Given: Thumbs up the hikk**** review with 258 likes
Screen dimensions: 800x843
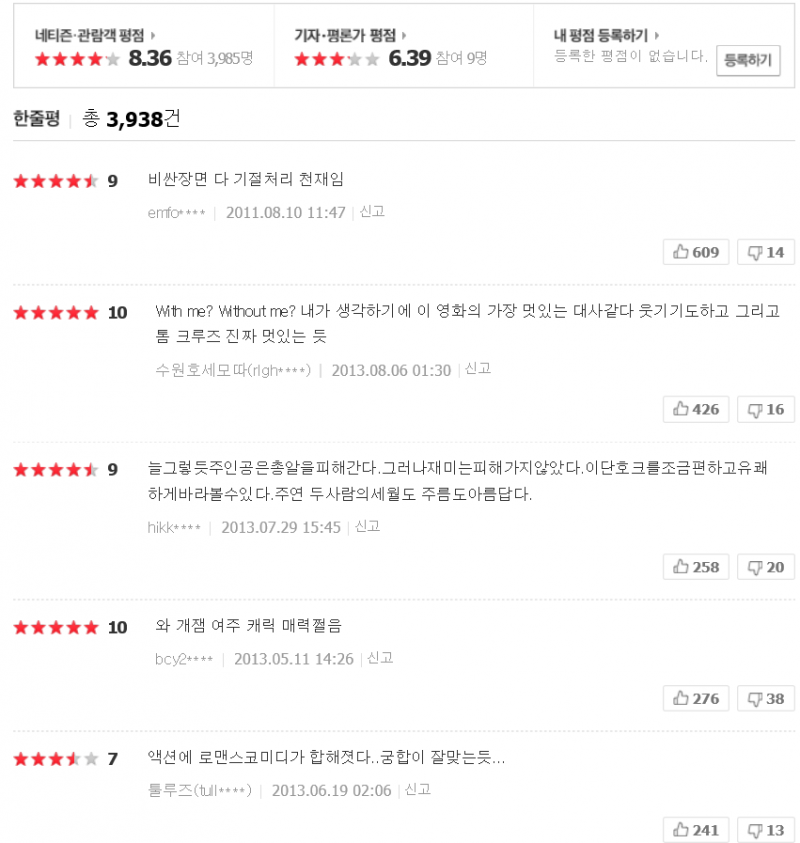Looking at the screenshot, I should pos(696,567).
